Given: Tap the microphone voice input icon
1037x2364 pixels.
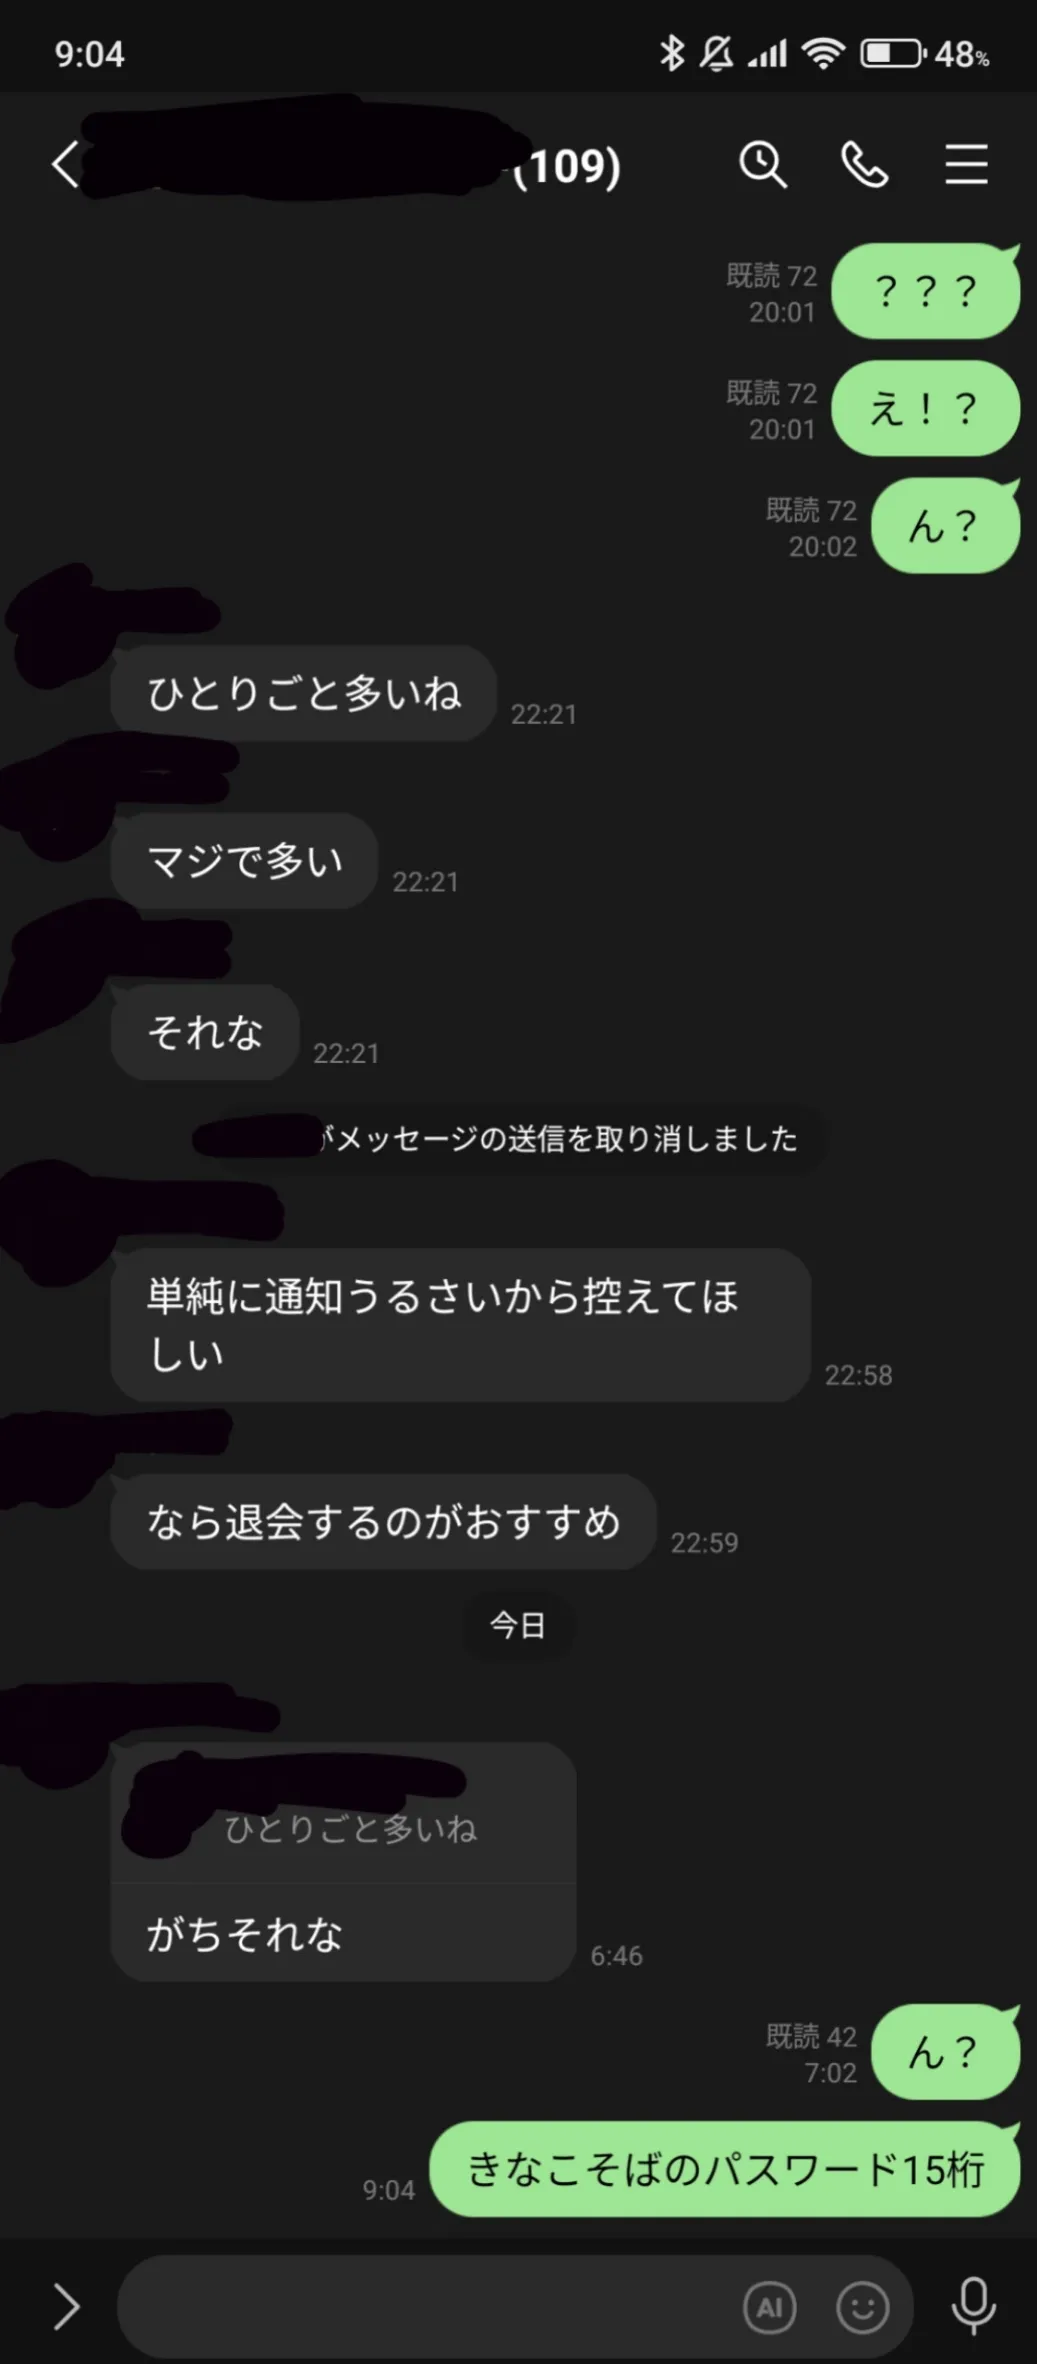Looking at the screenshot, I should pos(973,2306).
